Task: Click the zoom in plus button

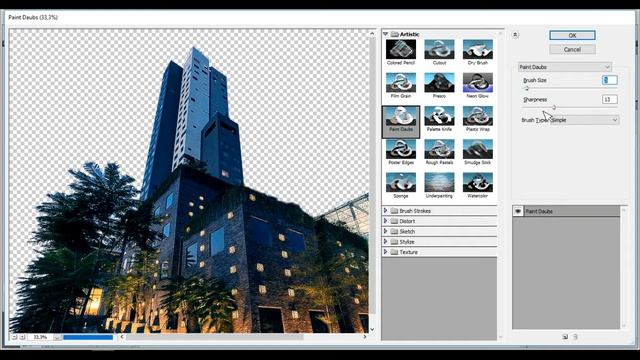Action: tap(22, 337)
